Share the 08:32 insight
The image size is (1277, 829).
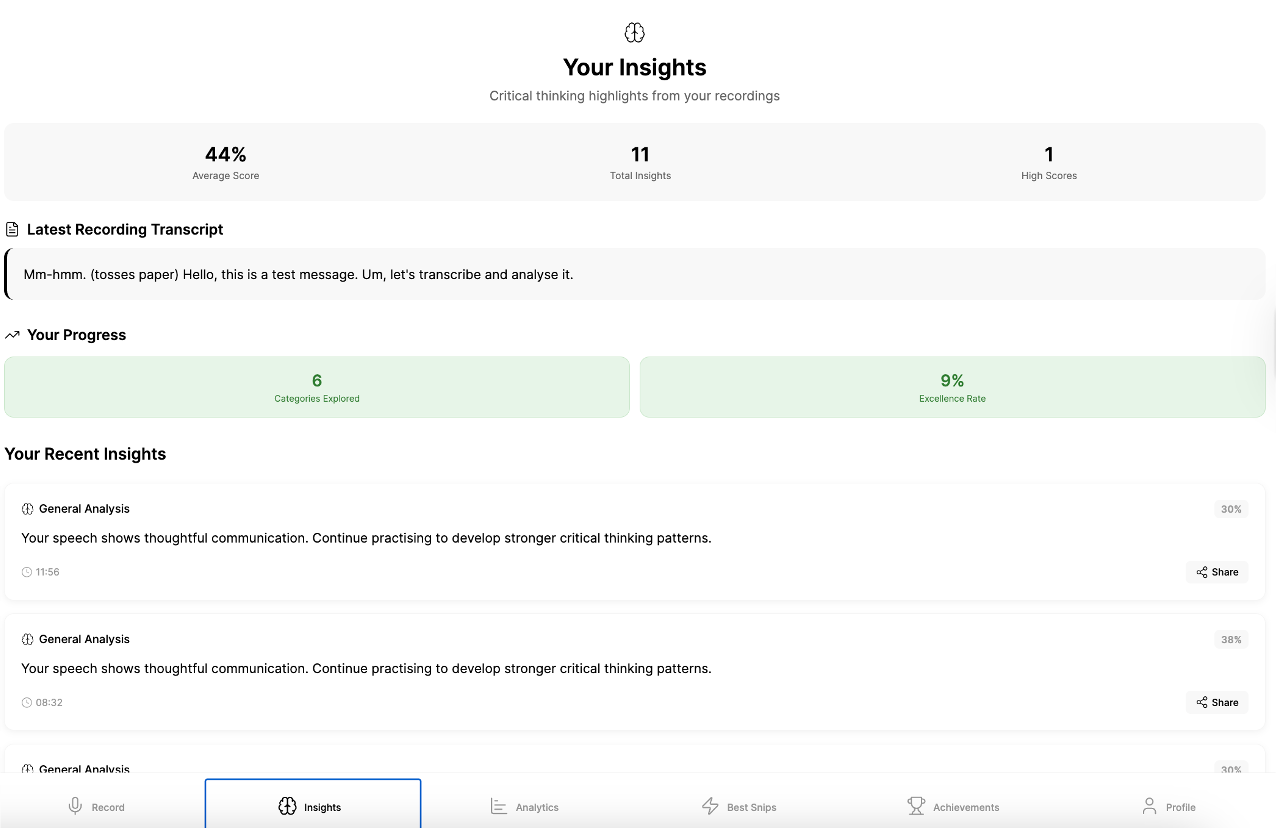tap(1217, 702)
